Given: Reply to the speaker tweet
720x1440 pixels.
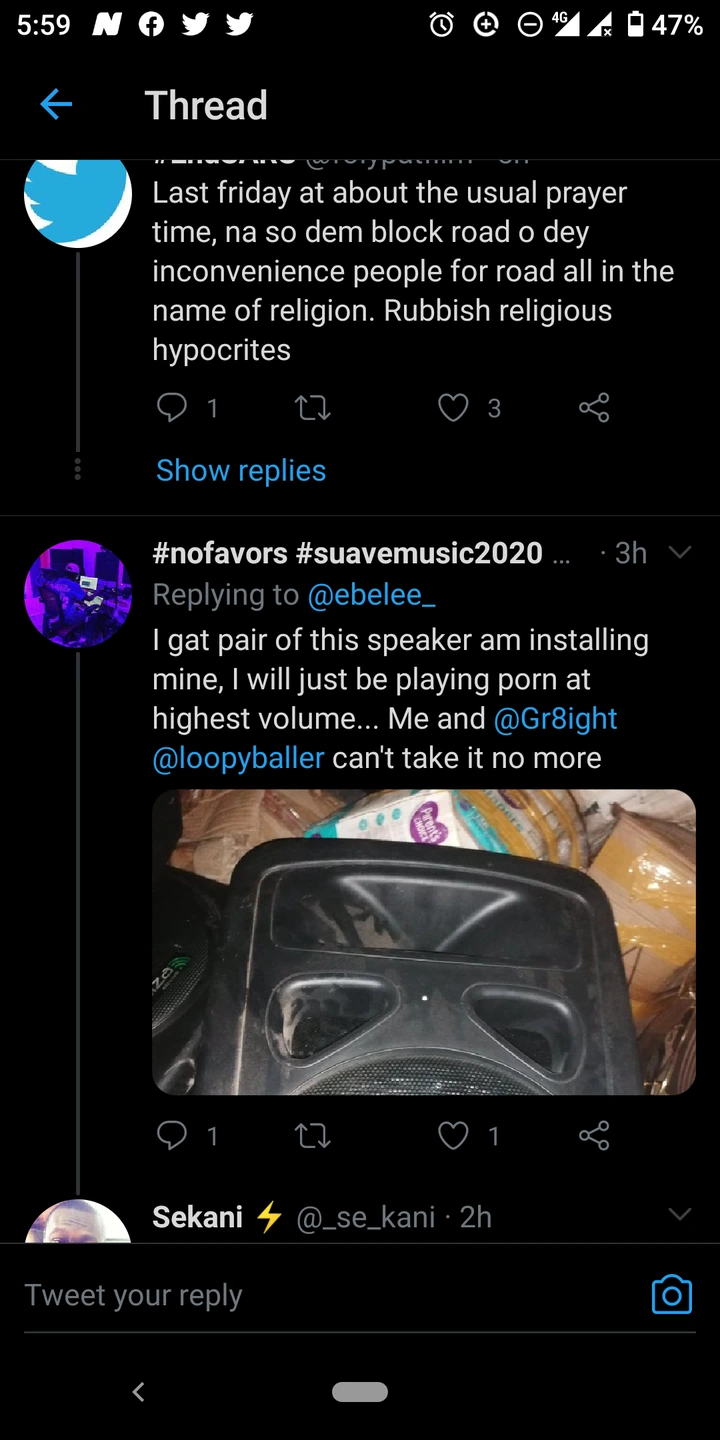Looking at the screenshot, I should 173,1135.
